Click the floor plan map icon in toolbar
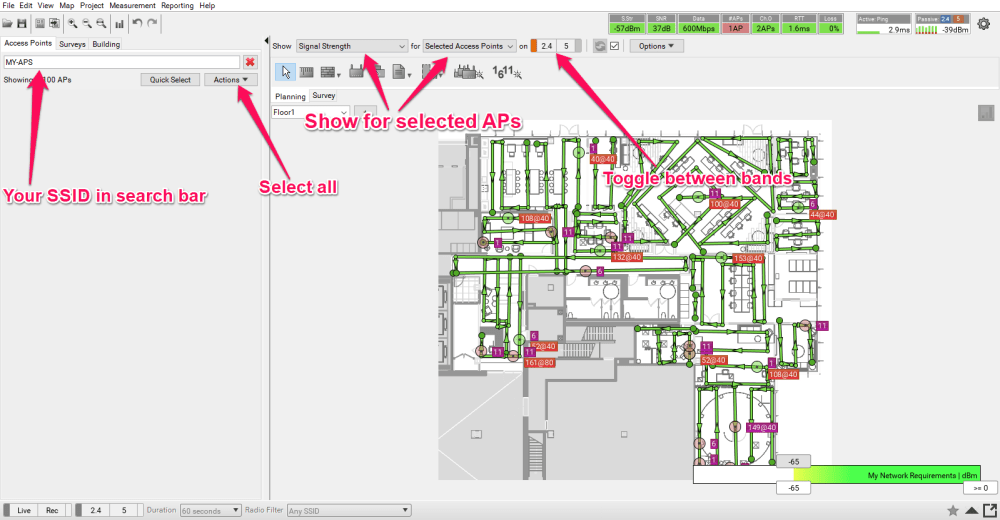Screen dimensions: 1000x520 click(x=40, y=24)
